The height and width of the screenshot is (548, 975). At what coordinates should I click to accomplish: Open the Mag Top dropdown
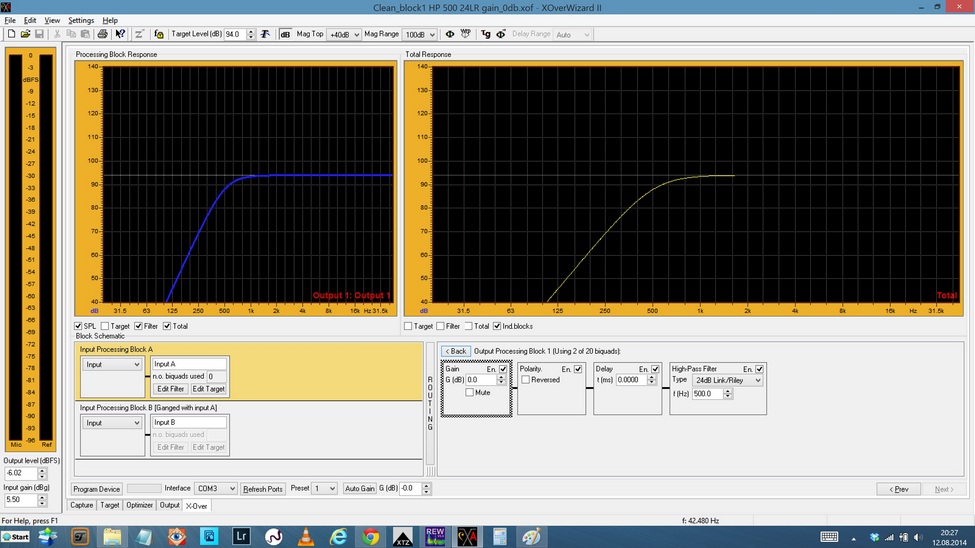point(344,34)
